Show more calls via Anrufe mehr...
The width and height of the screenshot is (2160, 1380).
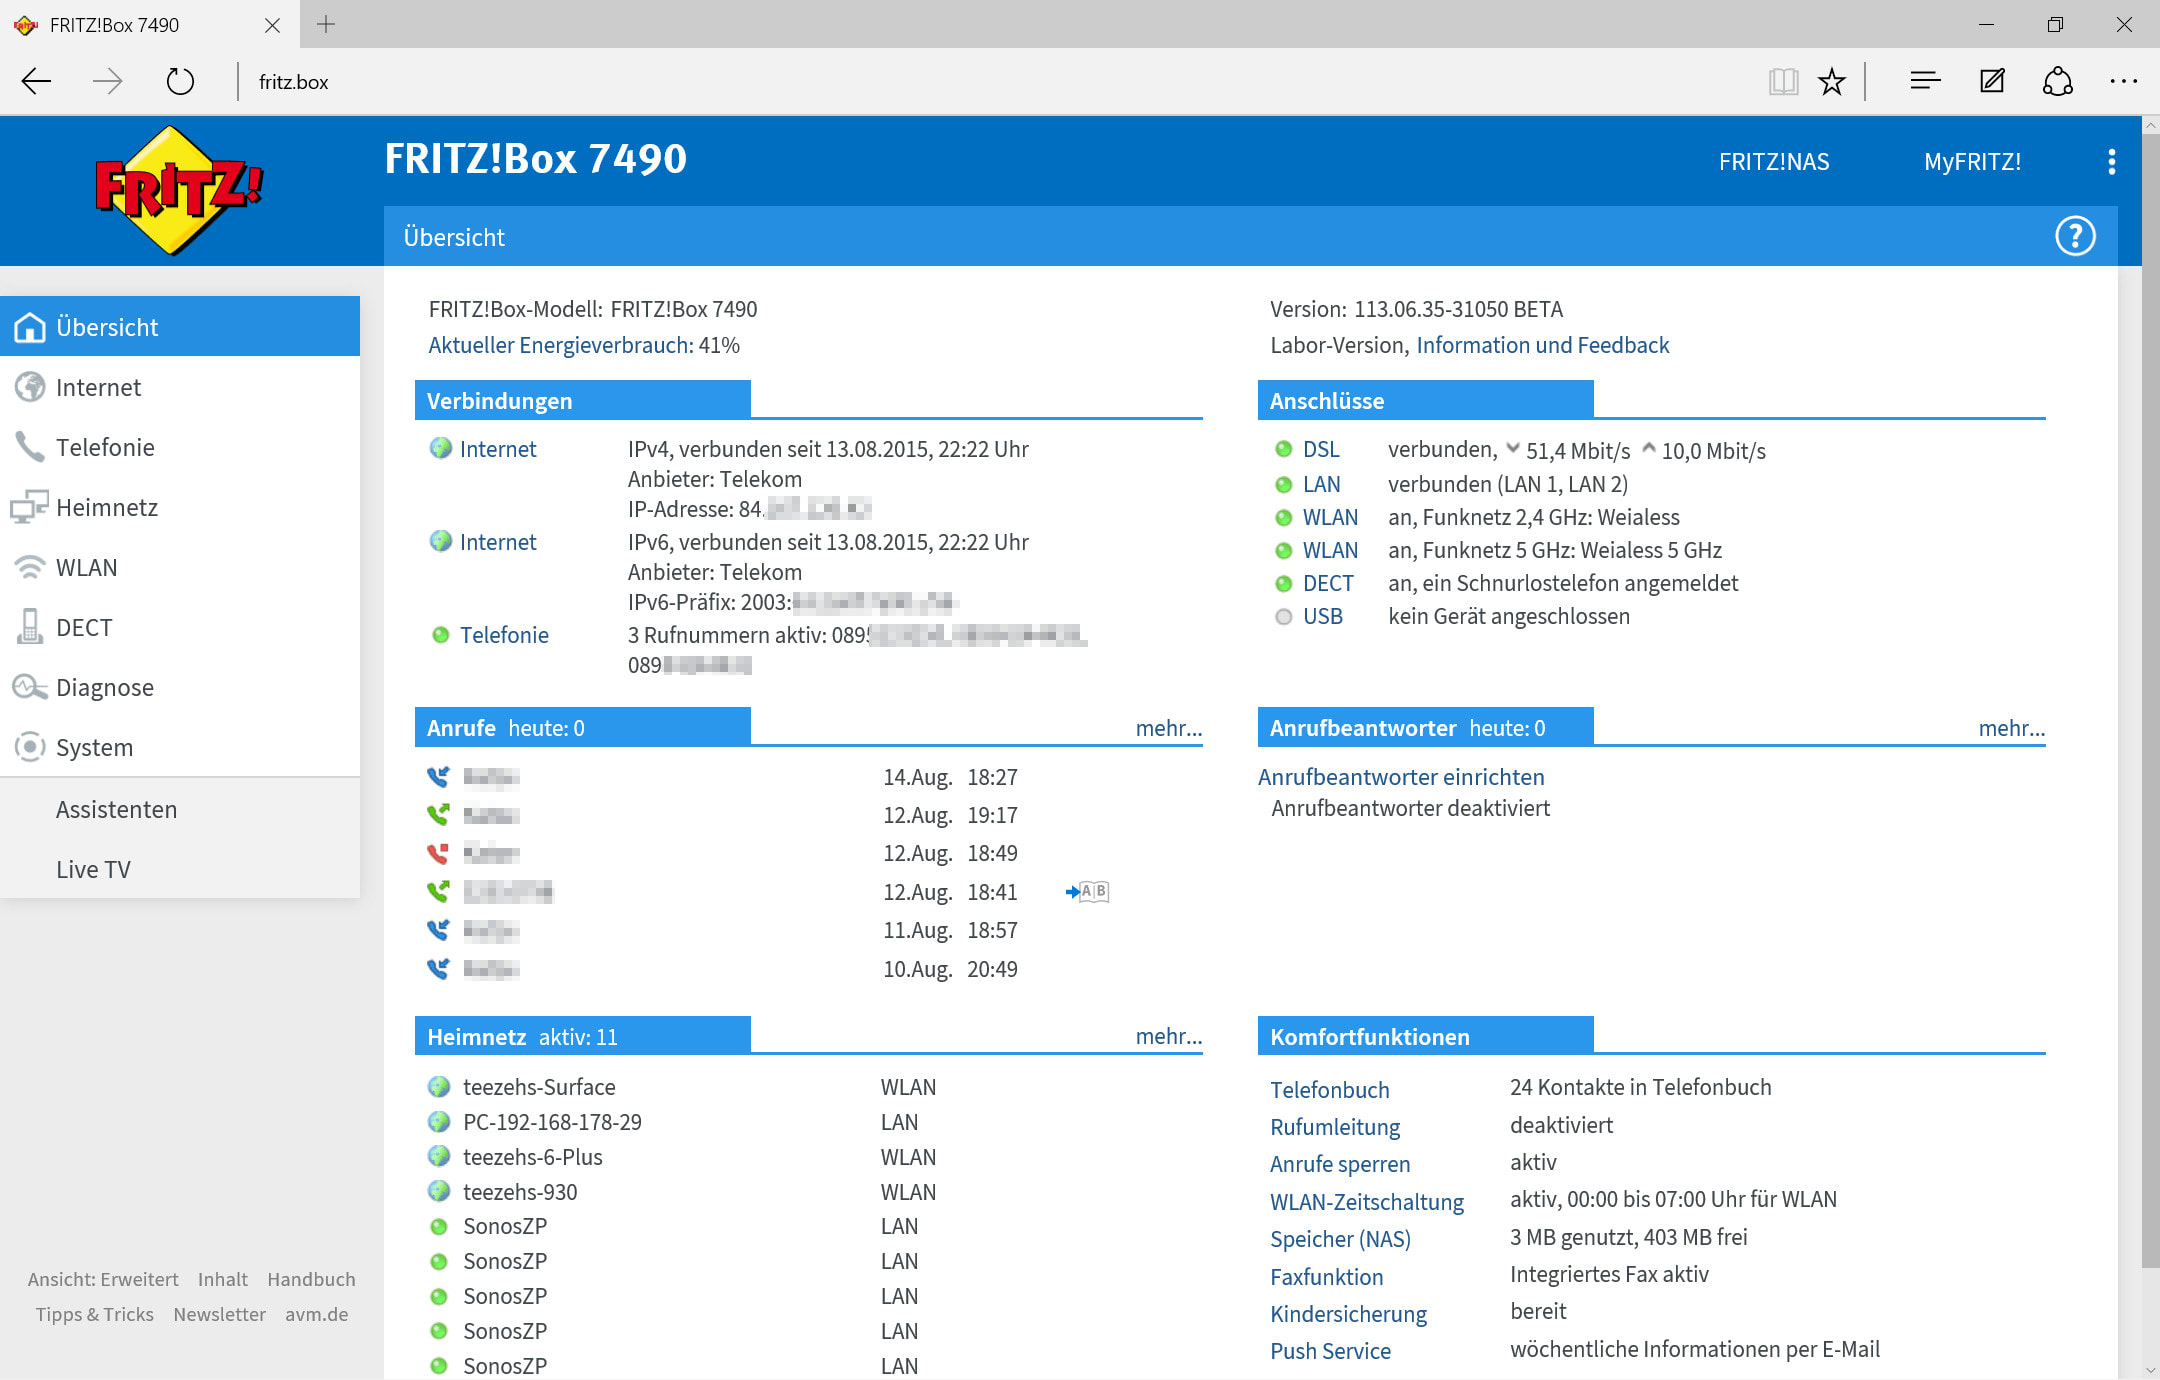[x=1168, y=728]
